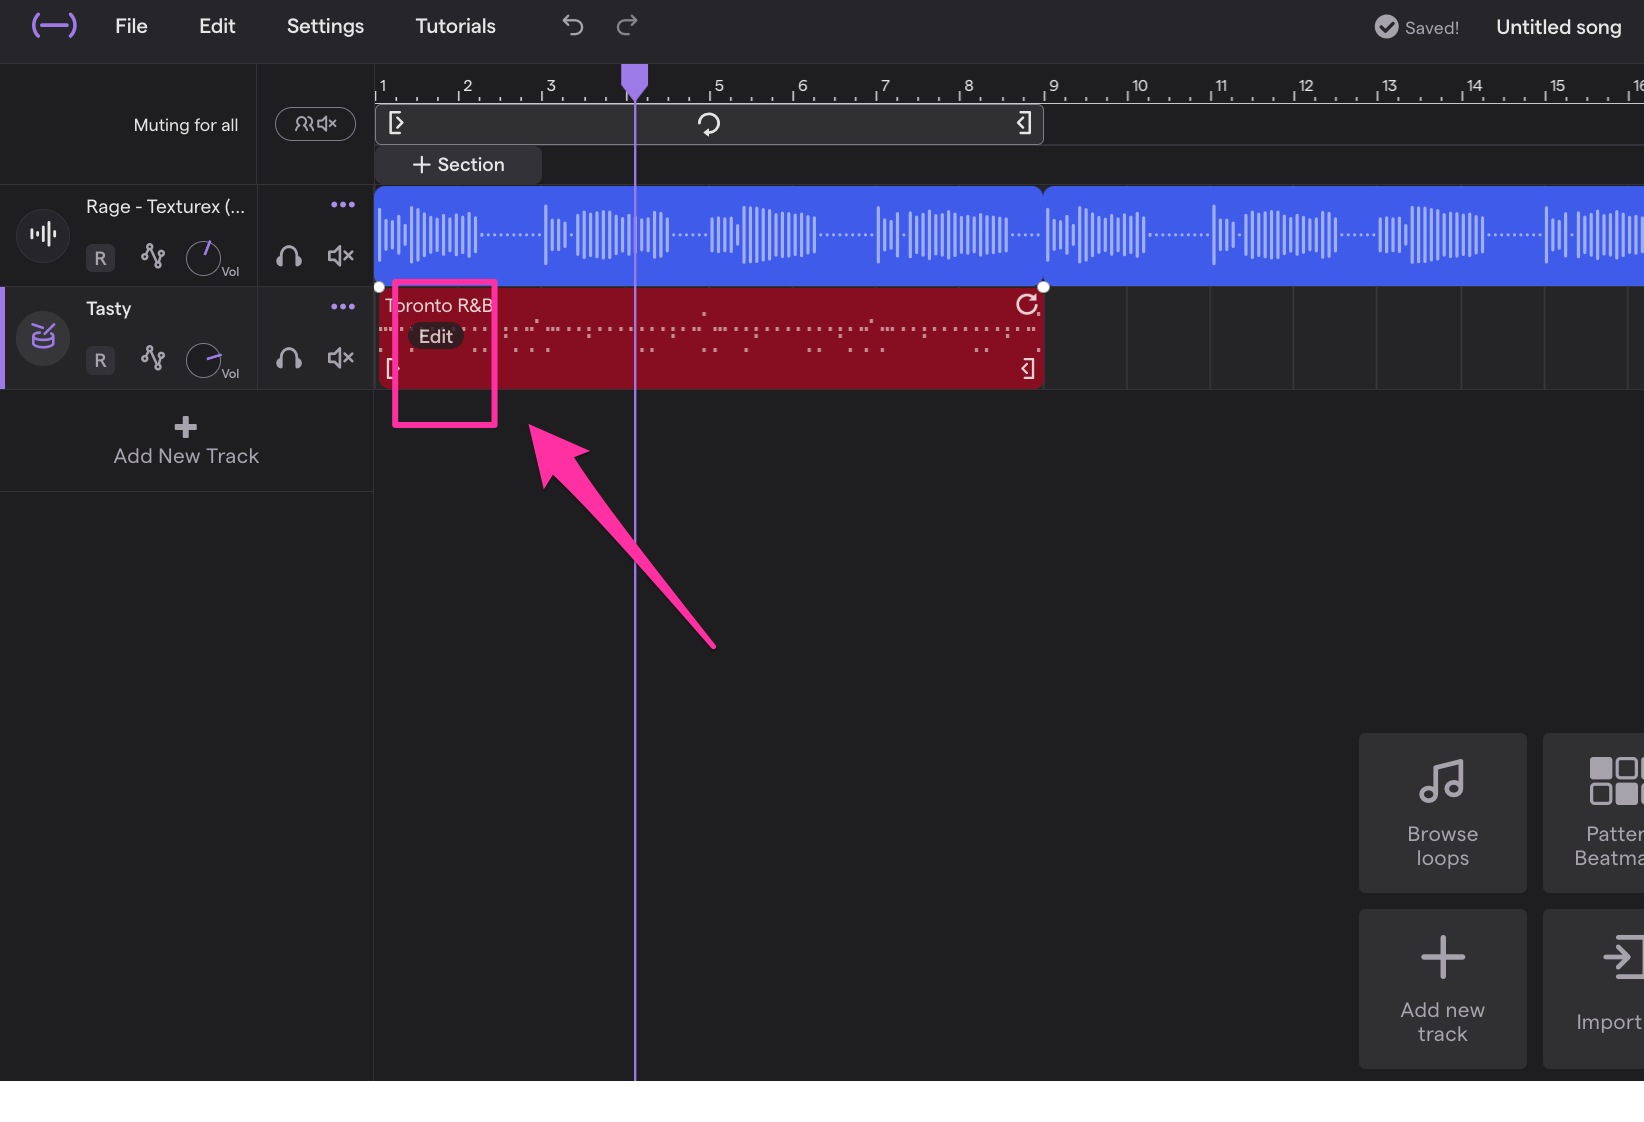Click Browse loops
Viewport: 1644px width, 1122px height.
pyautogui.click(x=1442, y=812)
